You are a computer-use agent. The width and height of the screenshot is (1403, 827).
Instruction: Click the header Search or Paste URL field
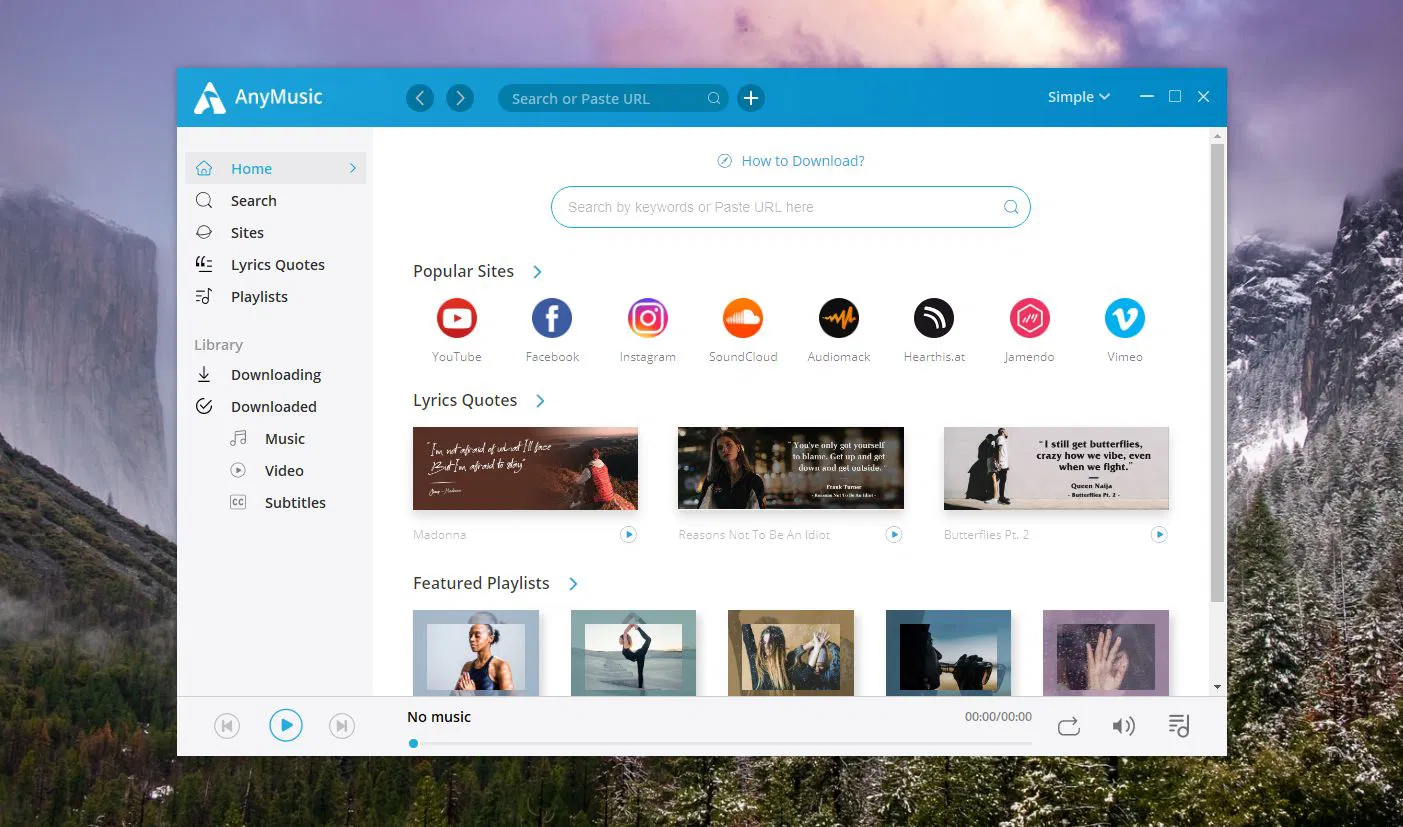tap(614, 98)
